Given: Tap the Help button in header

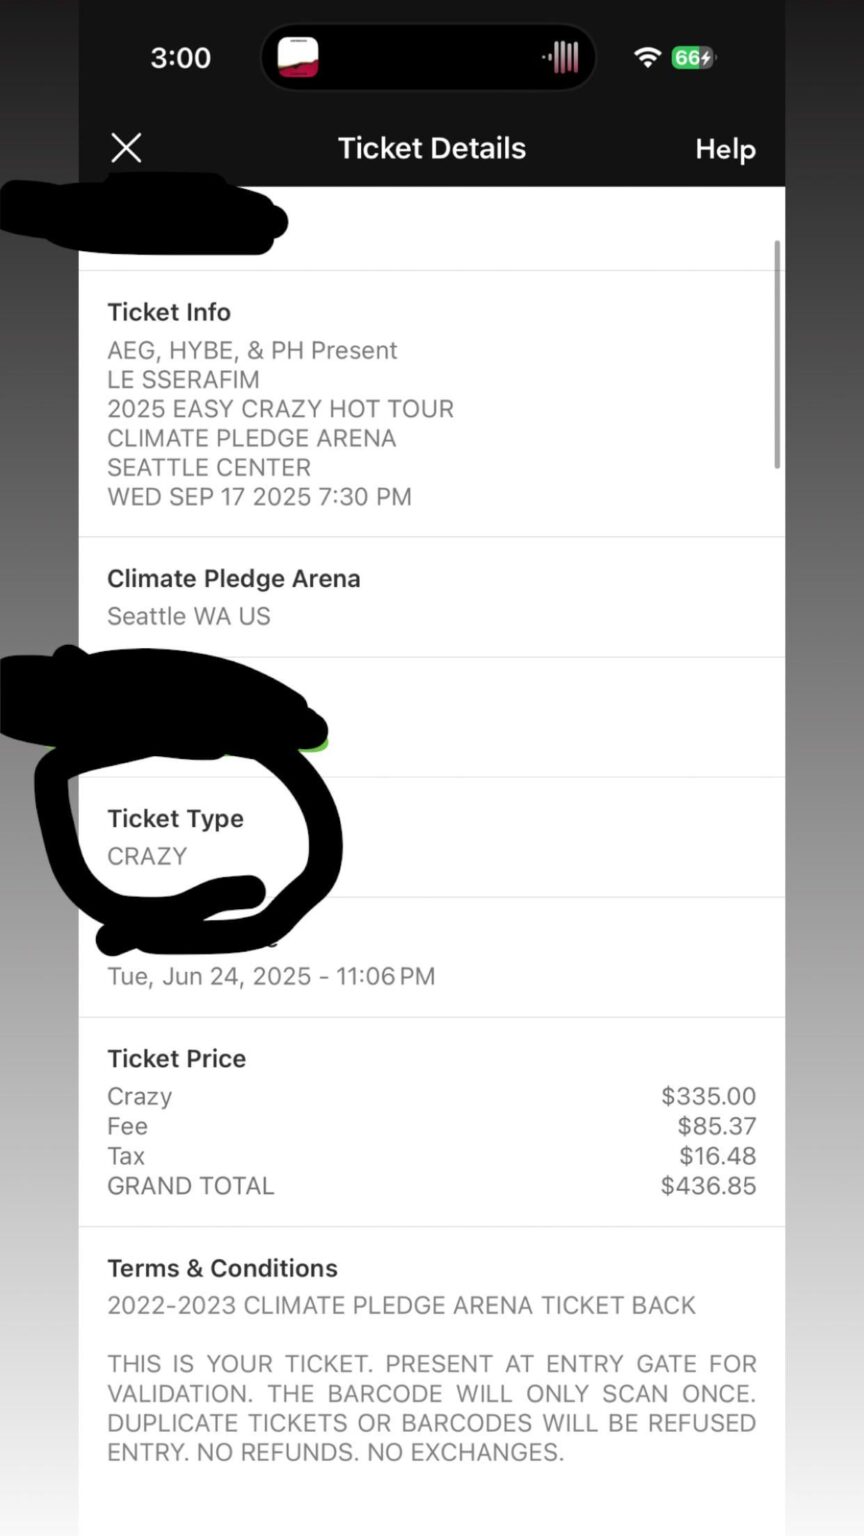Looking at the screenshot, I should coord(725,149).
